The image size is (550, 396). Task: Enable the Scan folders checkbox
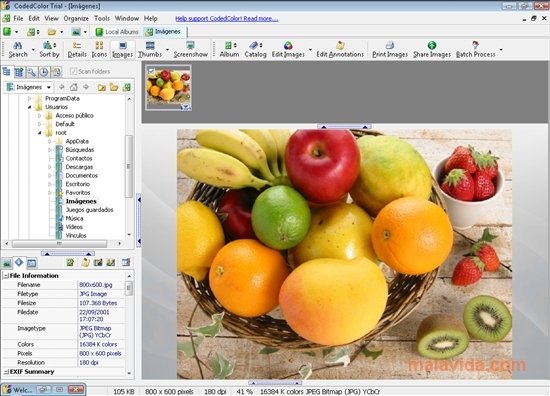73,72
